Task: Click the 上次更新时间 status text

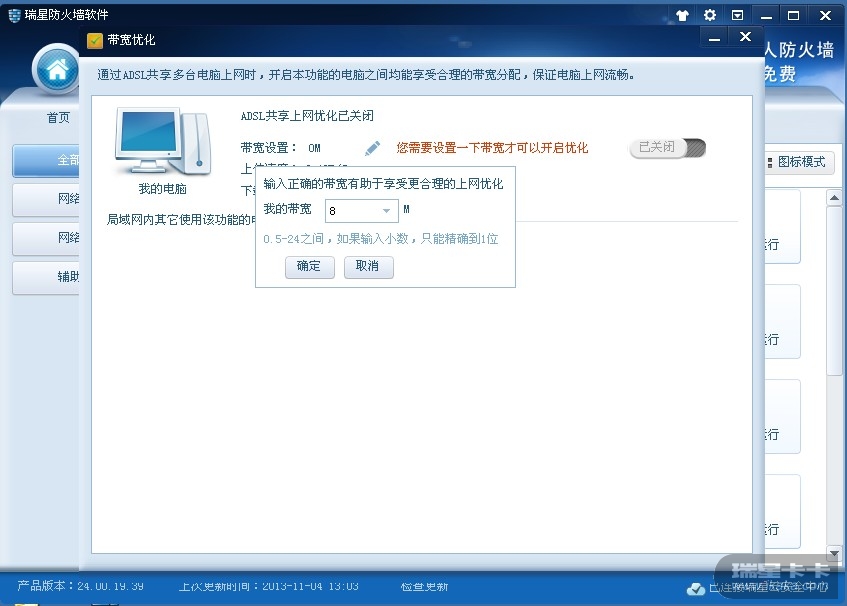Action: 268,587
